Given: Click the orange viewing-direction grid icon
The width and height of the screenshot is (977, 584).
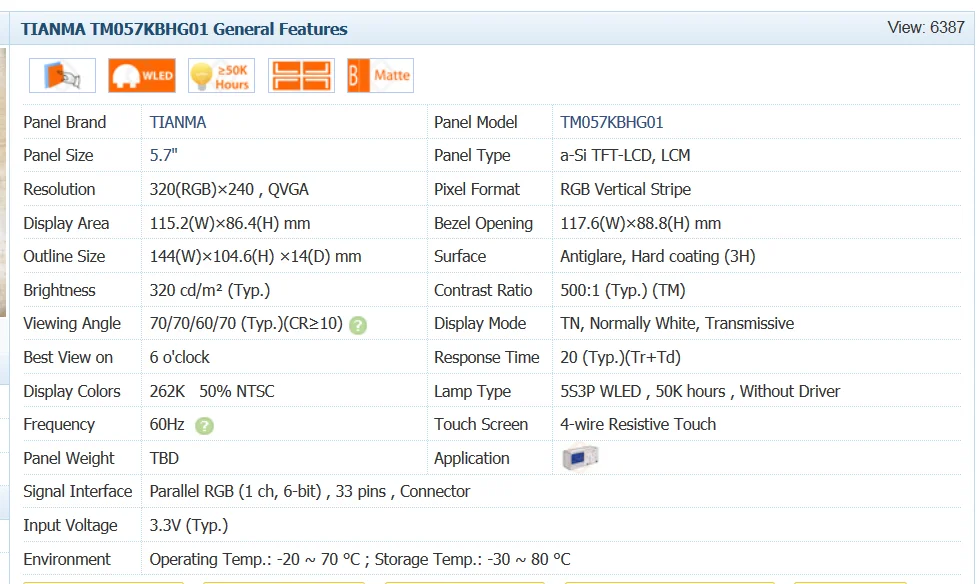Looking at the screenshot, I should click(x=302, y=75).
